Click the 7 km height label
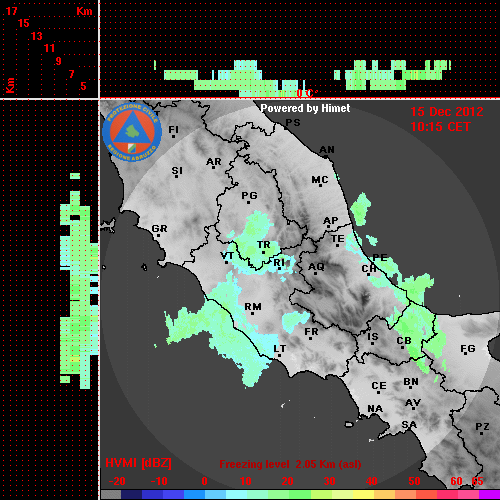500x500 pixels. click(x=71, y=74)
